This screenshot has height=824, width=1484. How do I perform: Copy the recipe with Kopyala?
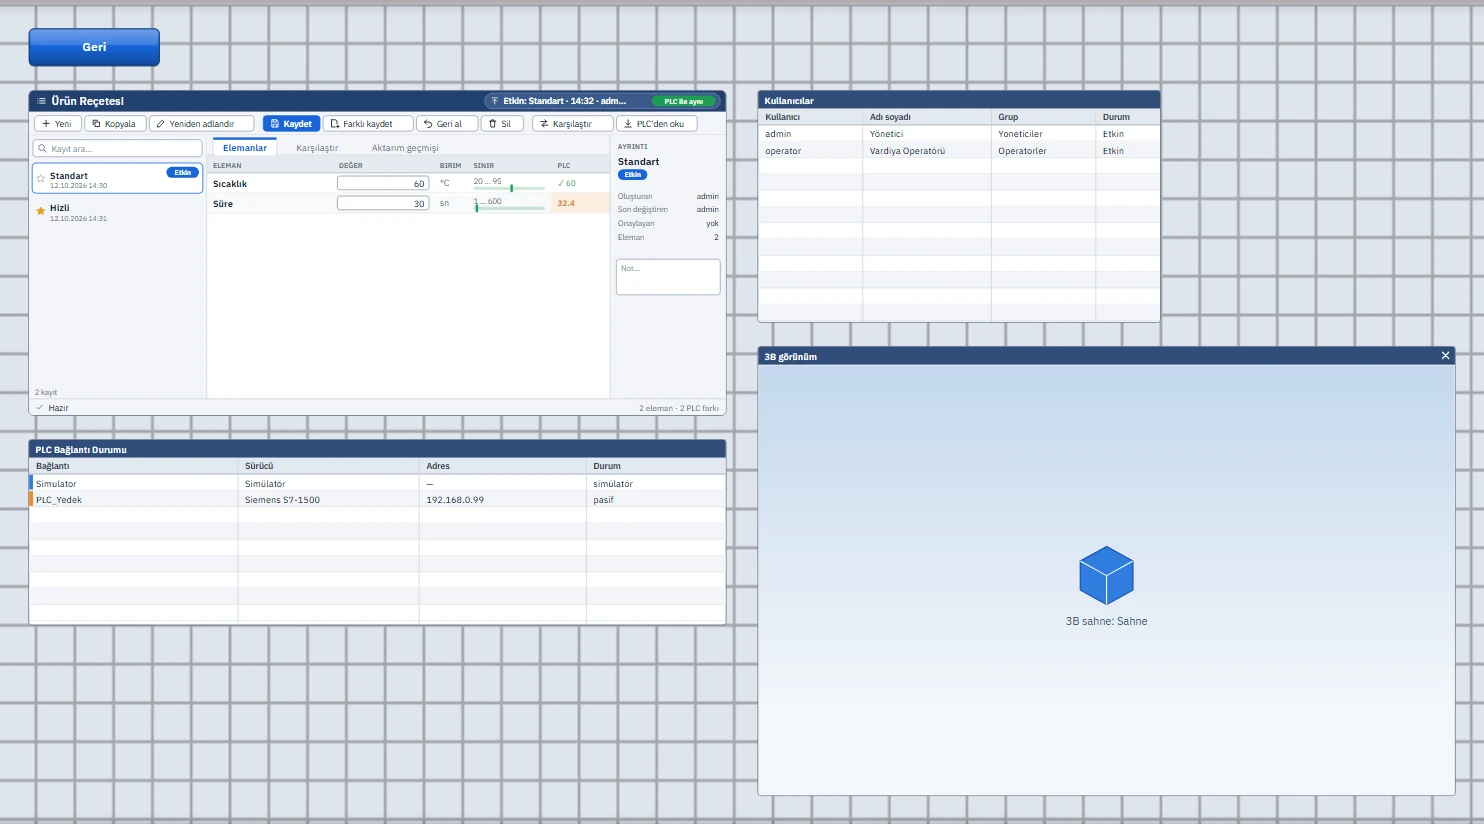point(115,124)
